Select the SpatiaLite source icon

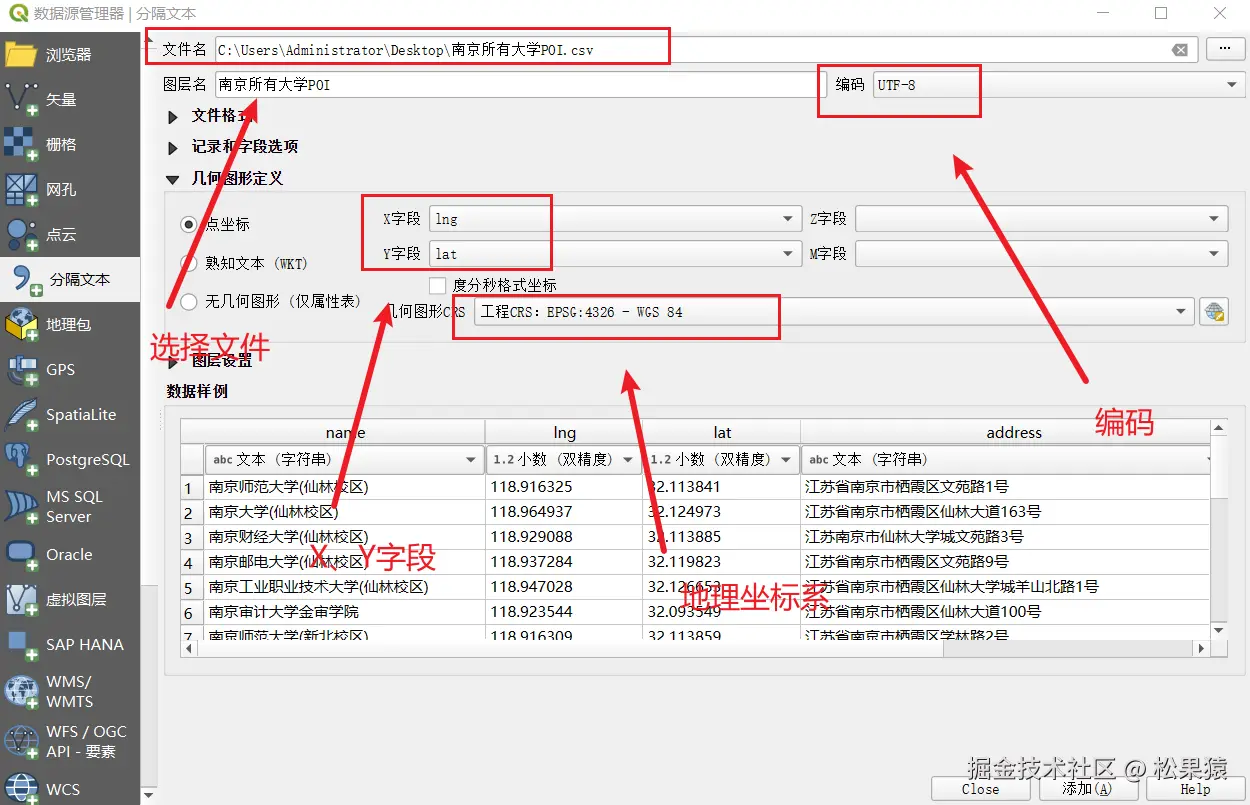coord(21,414)
